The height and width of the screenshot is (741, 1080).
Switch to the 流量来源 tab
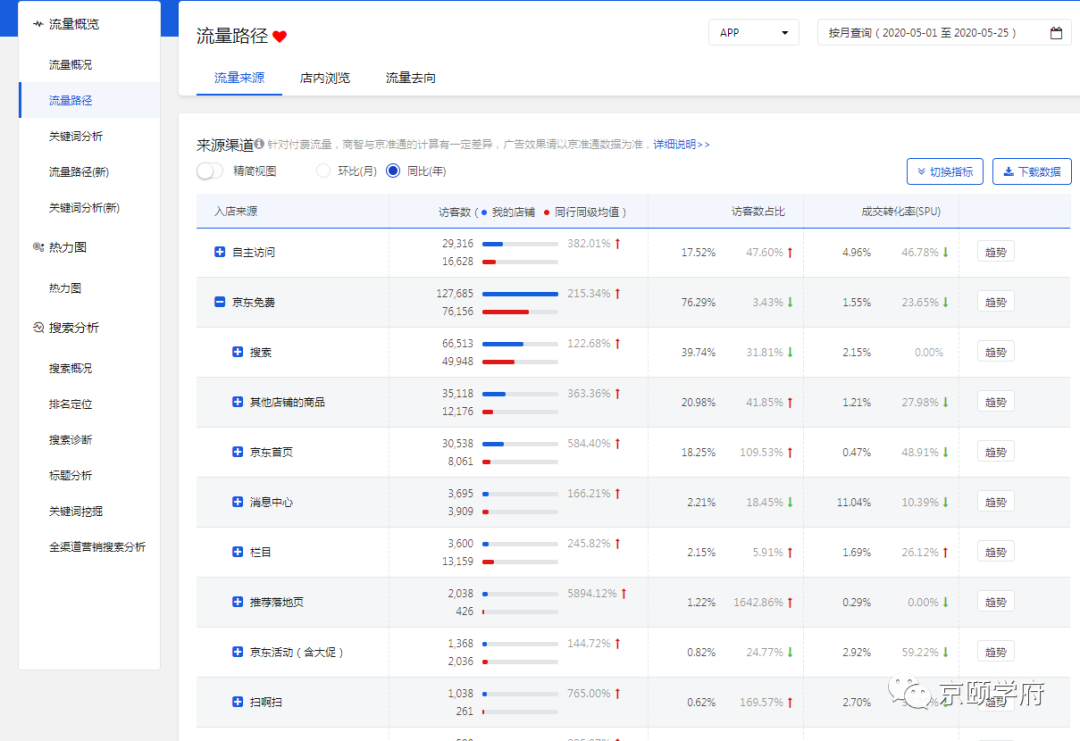coord(239,78)
